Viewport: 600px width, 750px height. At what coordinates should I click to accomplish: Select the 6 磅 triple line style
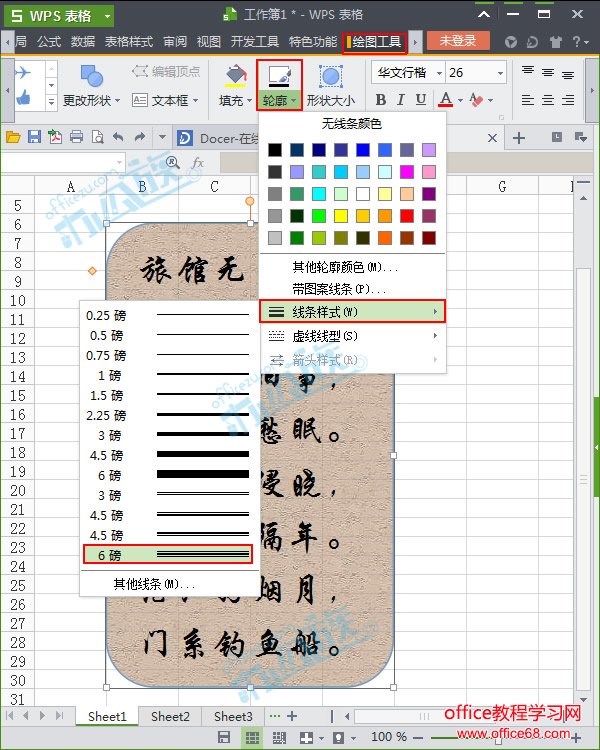tap(168, 555)
